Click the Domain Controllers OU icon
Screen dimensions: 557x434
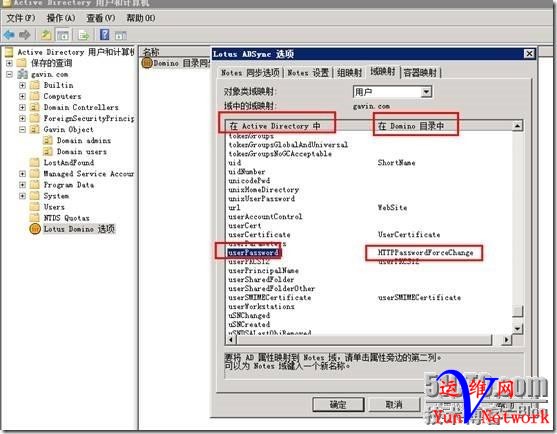click(35, 107)
